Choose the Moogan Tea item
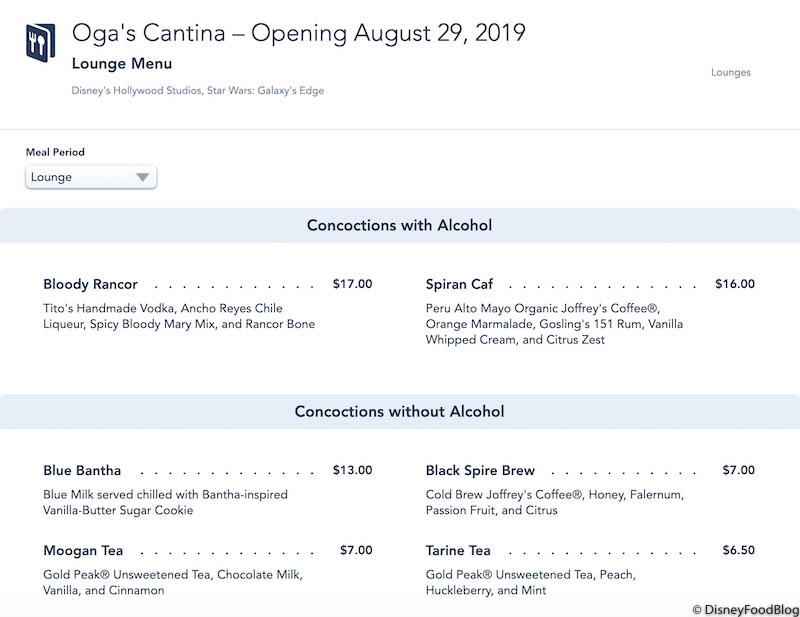Viewport: 800px width, 617px height. pyautogui.click(x=84, y=550)
